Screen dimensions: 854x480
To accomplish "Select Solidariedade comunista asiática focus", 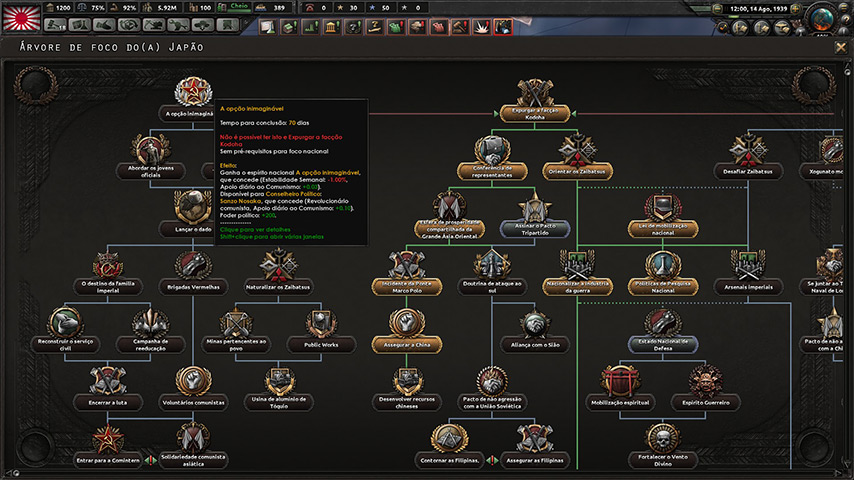I will coord(193,447).
